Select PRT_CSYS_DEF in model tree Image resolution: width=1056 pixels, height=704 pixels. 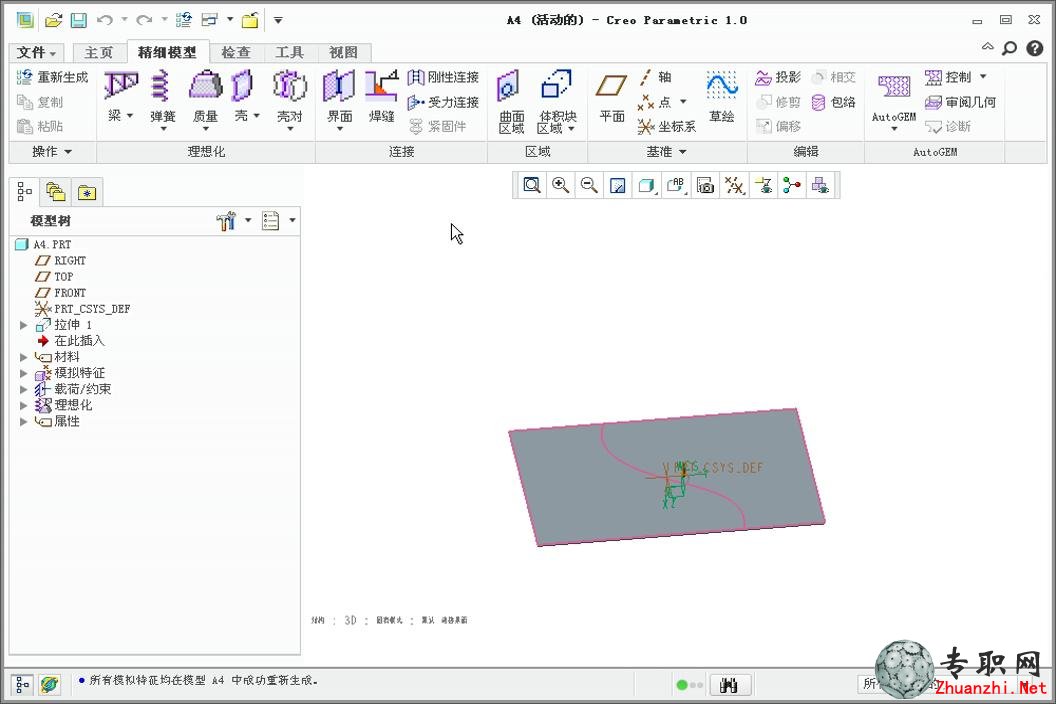coord(83,309)
